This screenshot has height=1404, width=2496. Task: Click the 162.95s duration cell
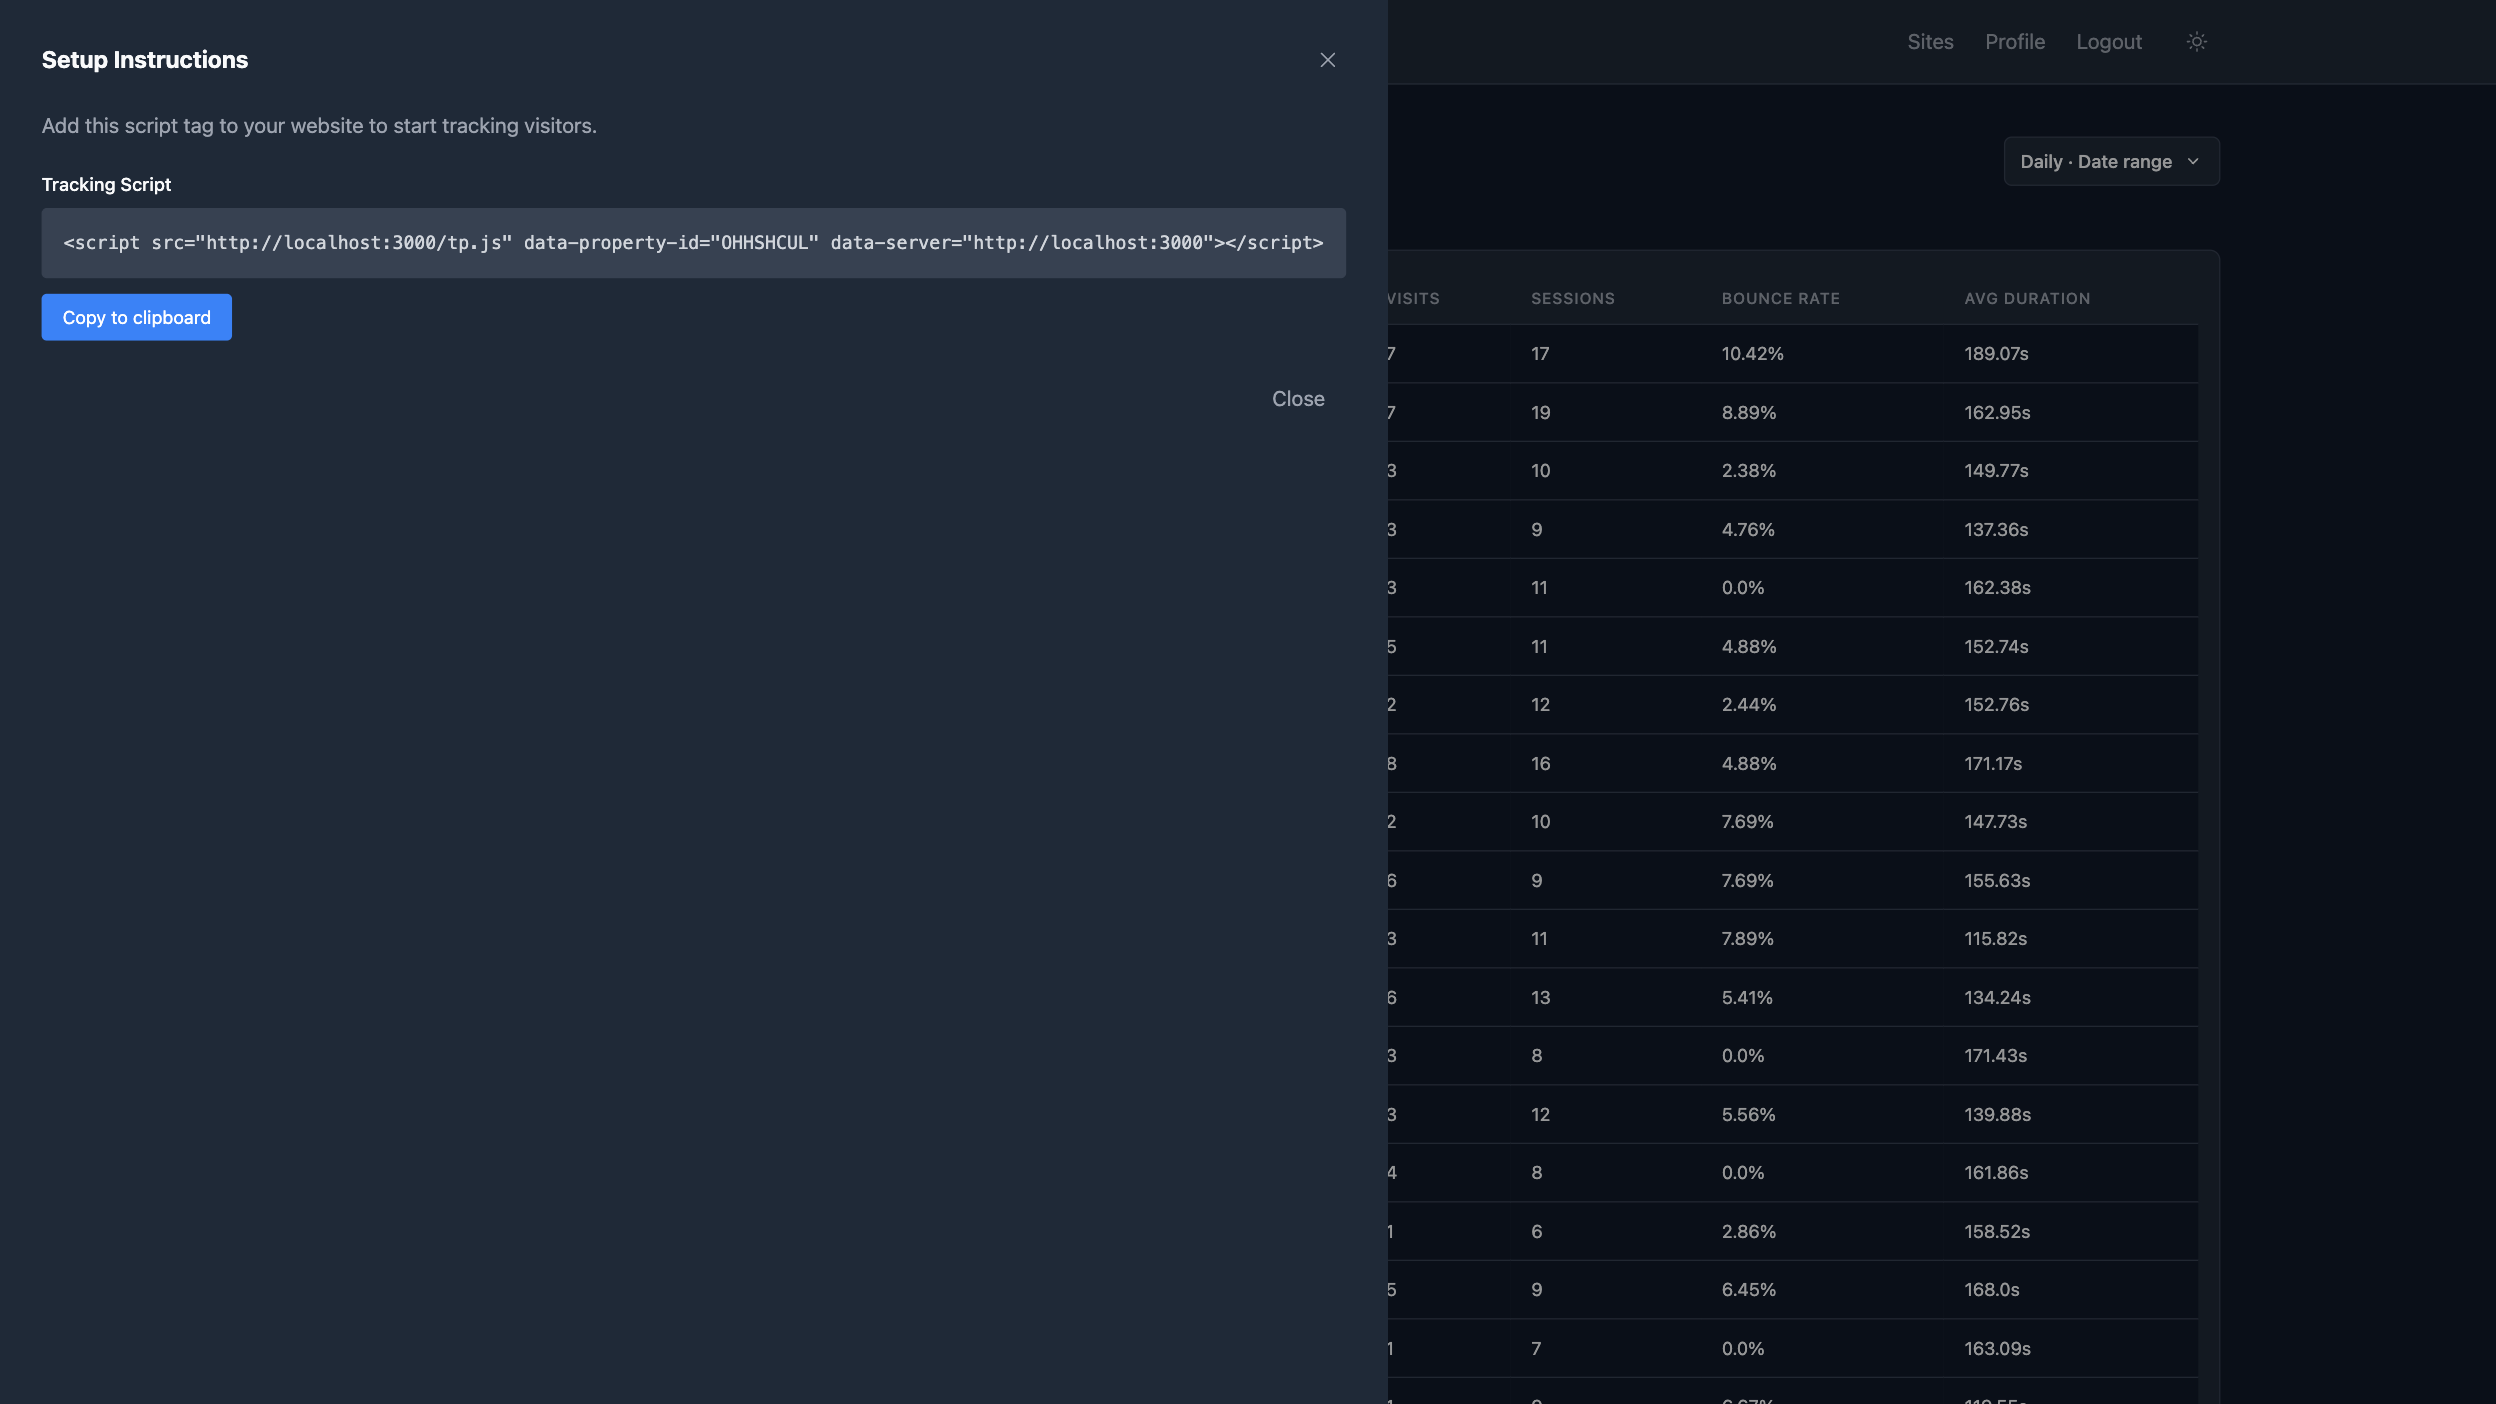(1997, 413)
